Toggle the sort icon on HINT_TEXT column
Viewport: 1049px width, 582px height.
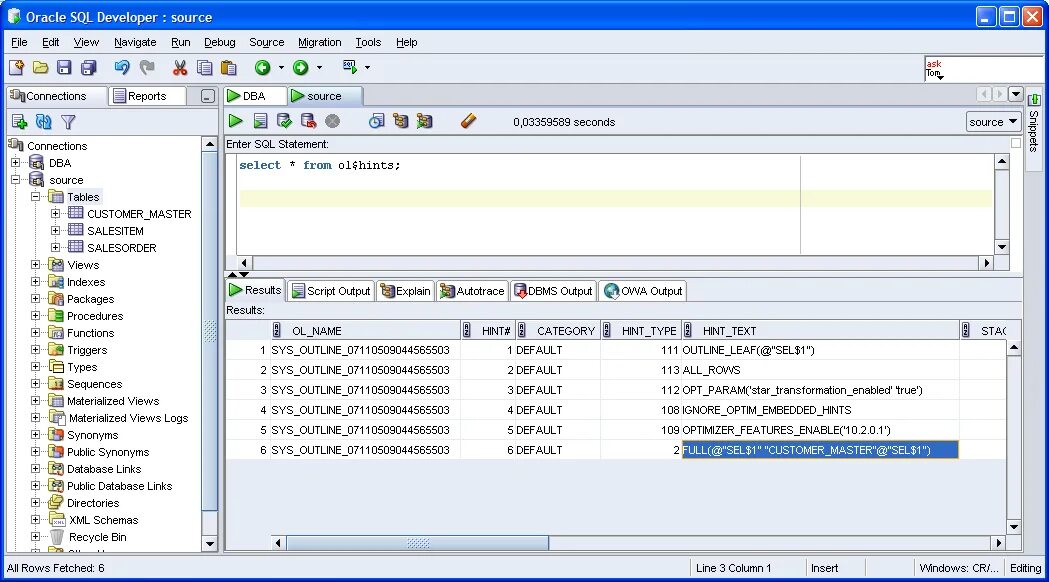coord(687,330)
